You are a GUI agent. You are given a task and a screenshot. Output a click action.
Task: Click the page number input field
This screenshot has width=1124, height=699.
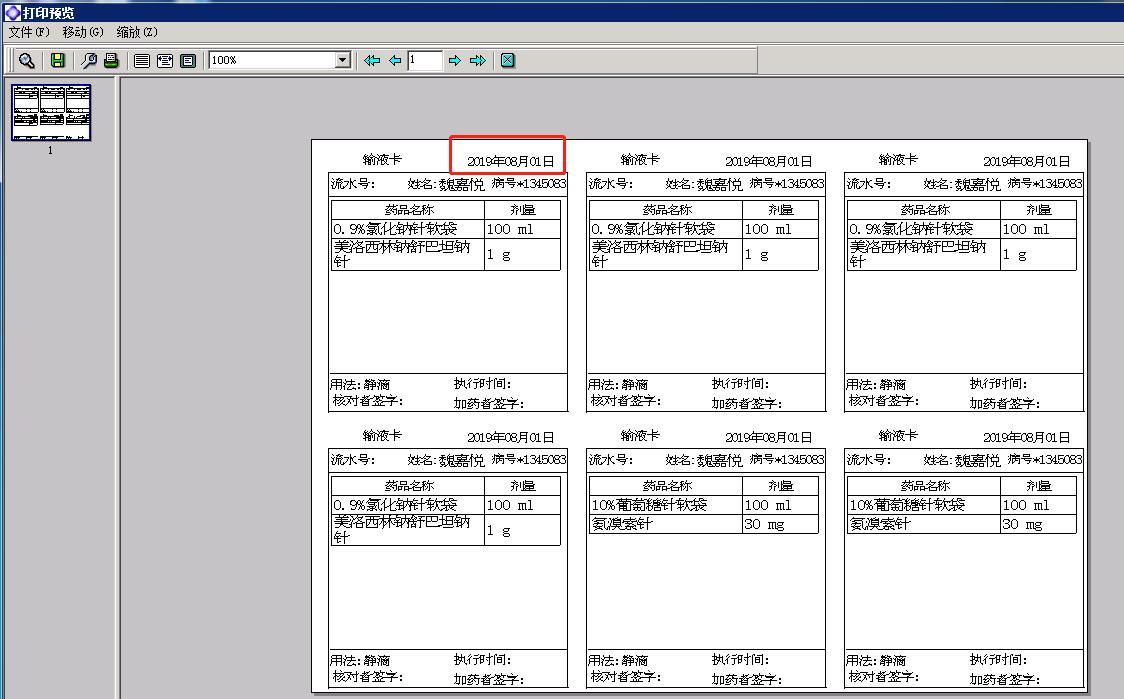(424, 60)
